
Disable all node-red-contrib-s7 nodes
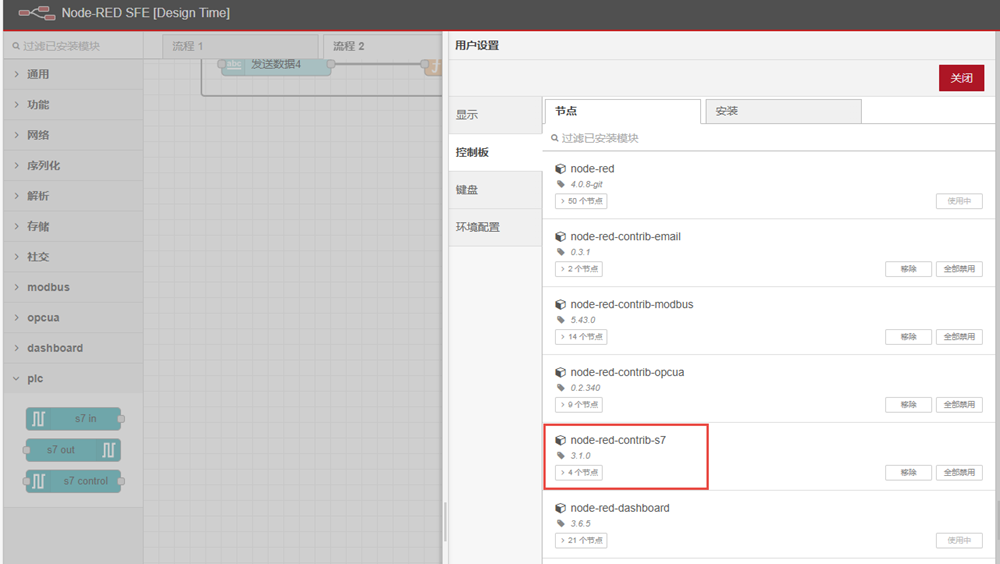click(959, 473)
